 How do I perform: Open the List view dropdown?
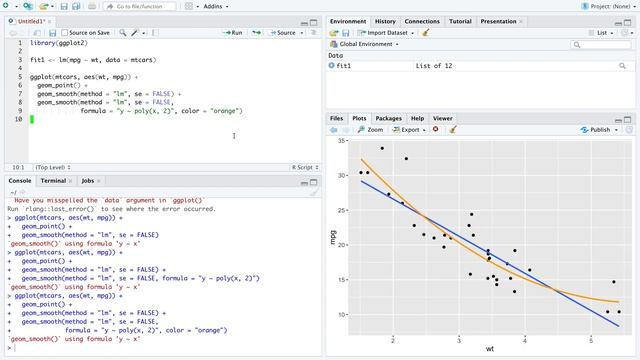coord(601,33)
